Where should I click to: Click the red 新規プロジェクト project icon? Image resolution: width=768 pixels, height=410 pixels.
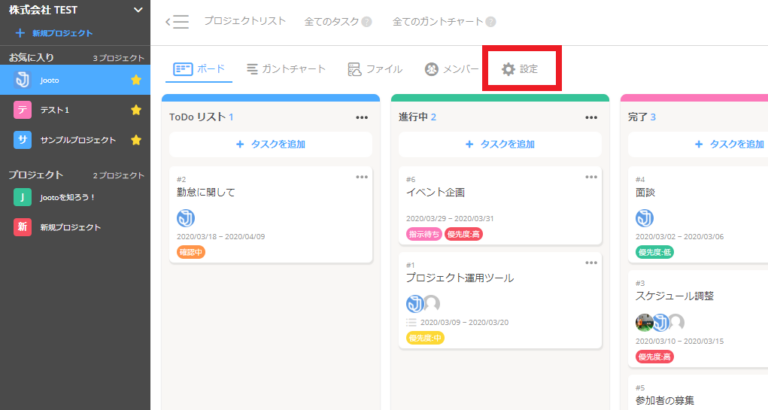click(x=22, y=227)
